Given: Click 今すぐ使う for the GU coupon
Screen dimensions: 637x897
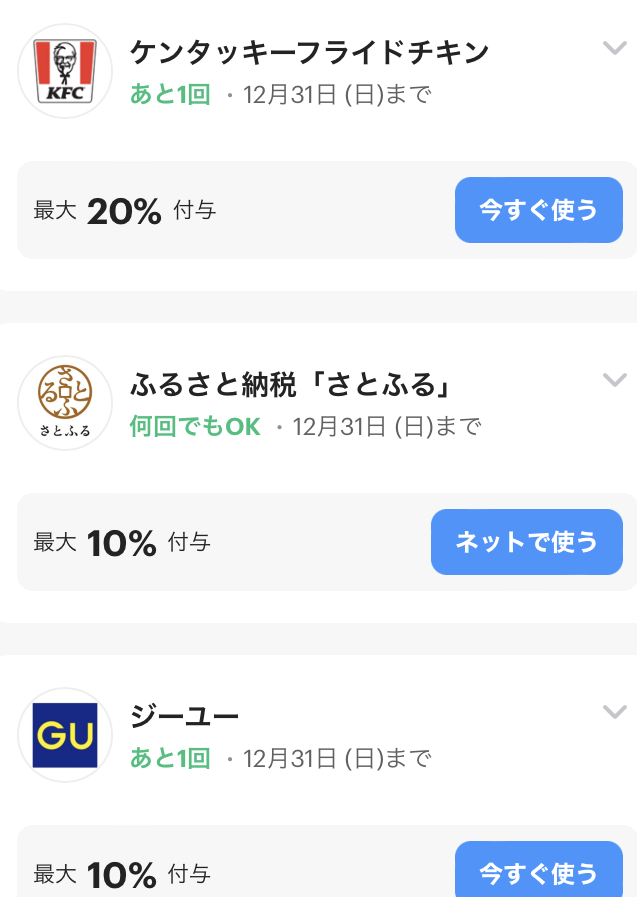Looking at the screenshot, I should pyautogui.click(x=539, y=870).
